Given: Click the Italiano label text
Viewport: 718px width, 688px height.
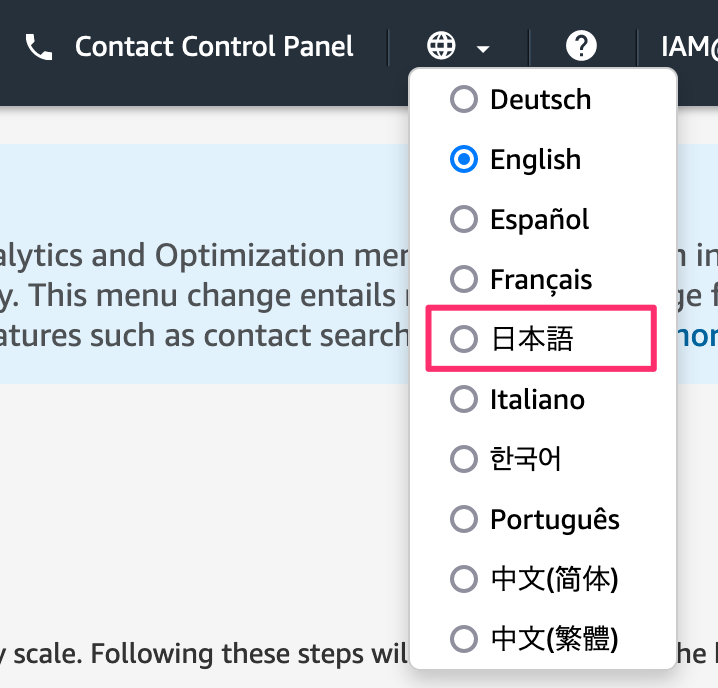Looking at the screenshot, I should click(537, 400).
